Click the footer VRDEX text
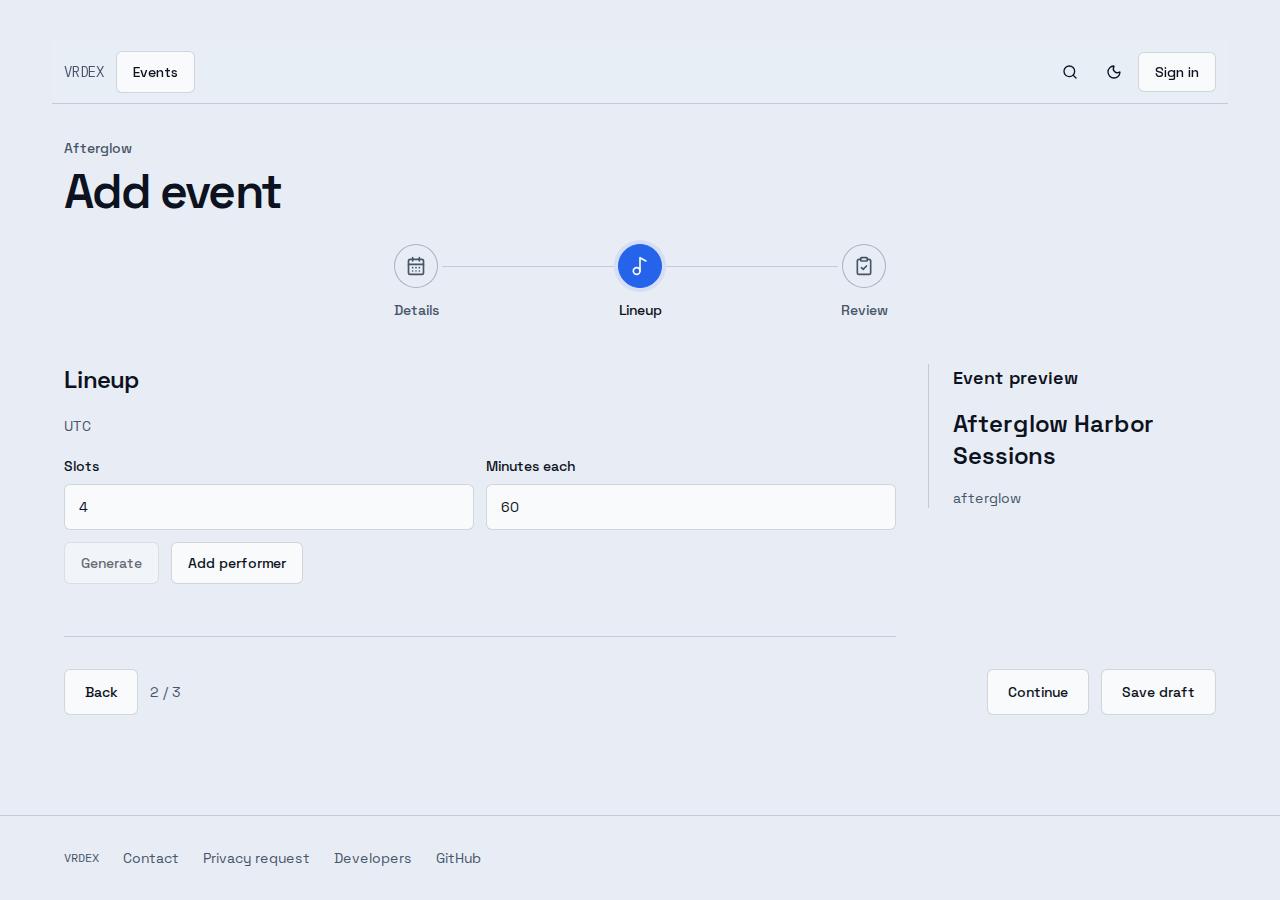This screenshot has height=900, width=1280. click(81, 858)
